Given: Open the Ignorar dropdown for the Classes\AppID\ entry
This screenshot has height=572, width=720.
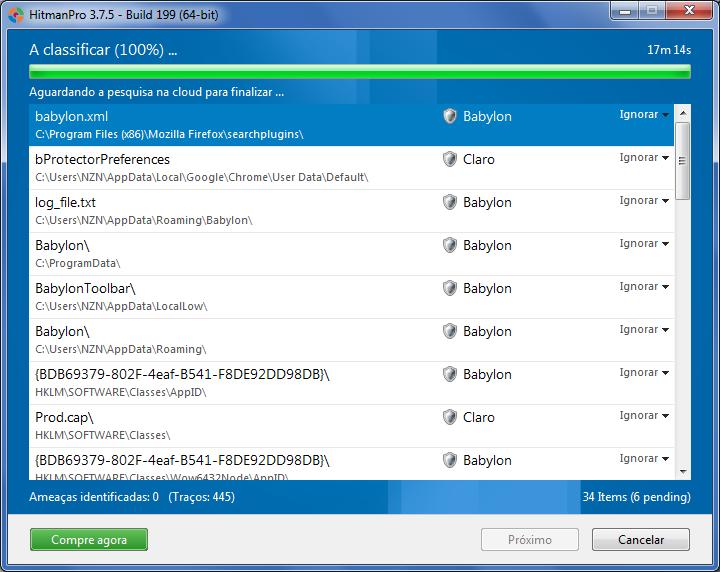Looking at the screenshot, I should pyautogui.click(x=644, y=373).
